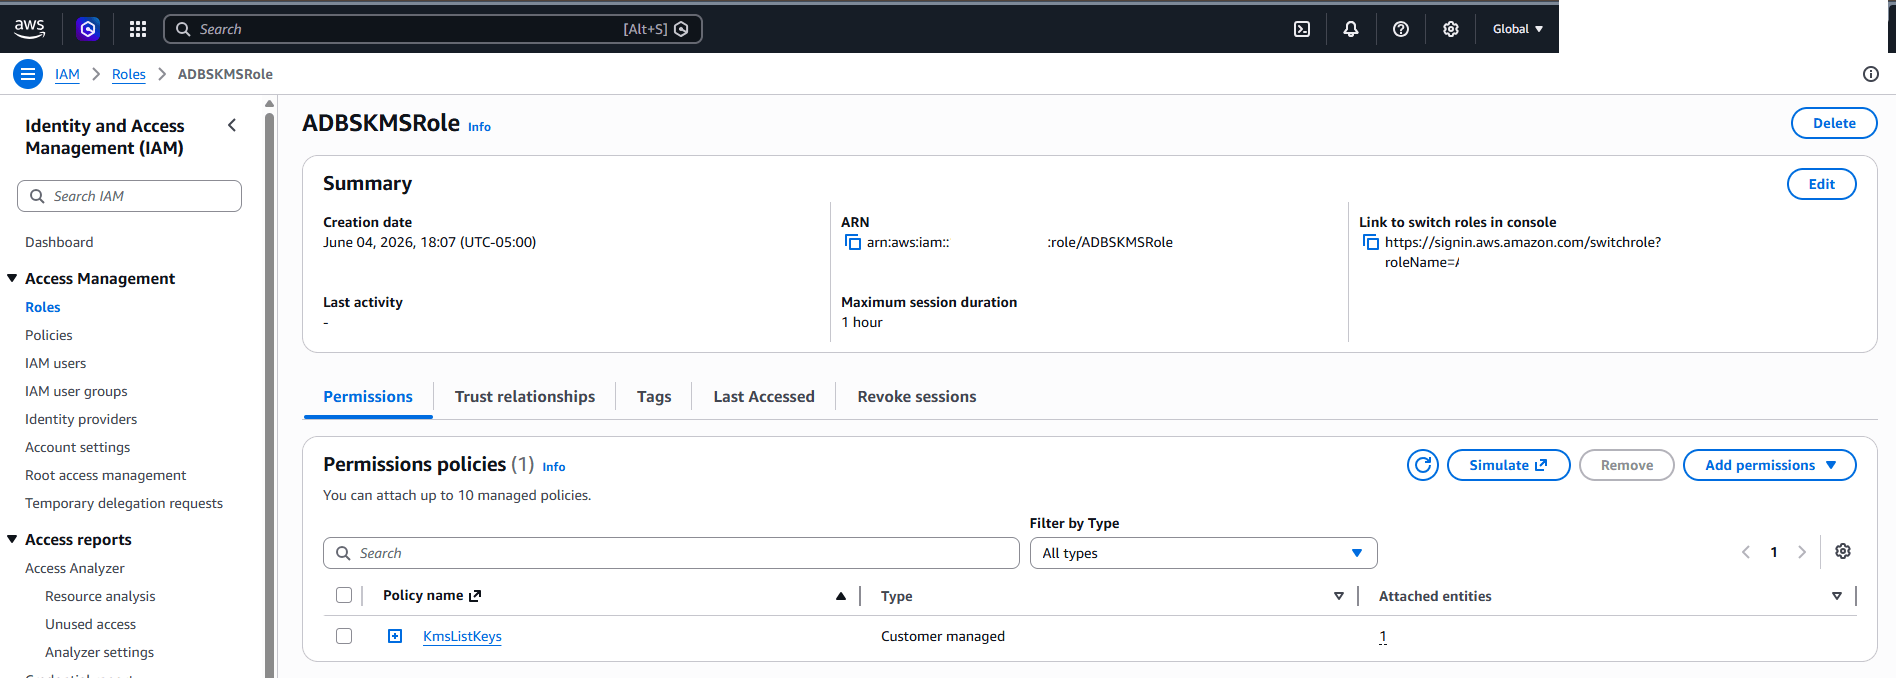Open Root access management in sidebar
1896x678 pixels.
tap(106, 475)
